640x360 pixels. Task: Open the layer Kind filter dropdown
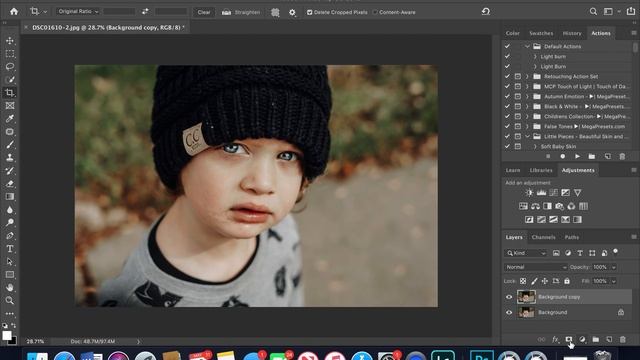pos(525,253)
